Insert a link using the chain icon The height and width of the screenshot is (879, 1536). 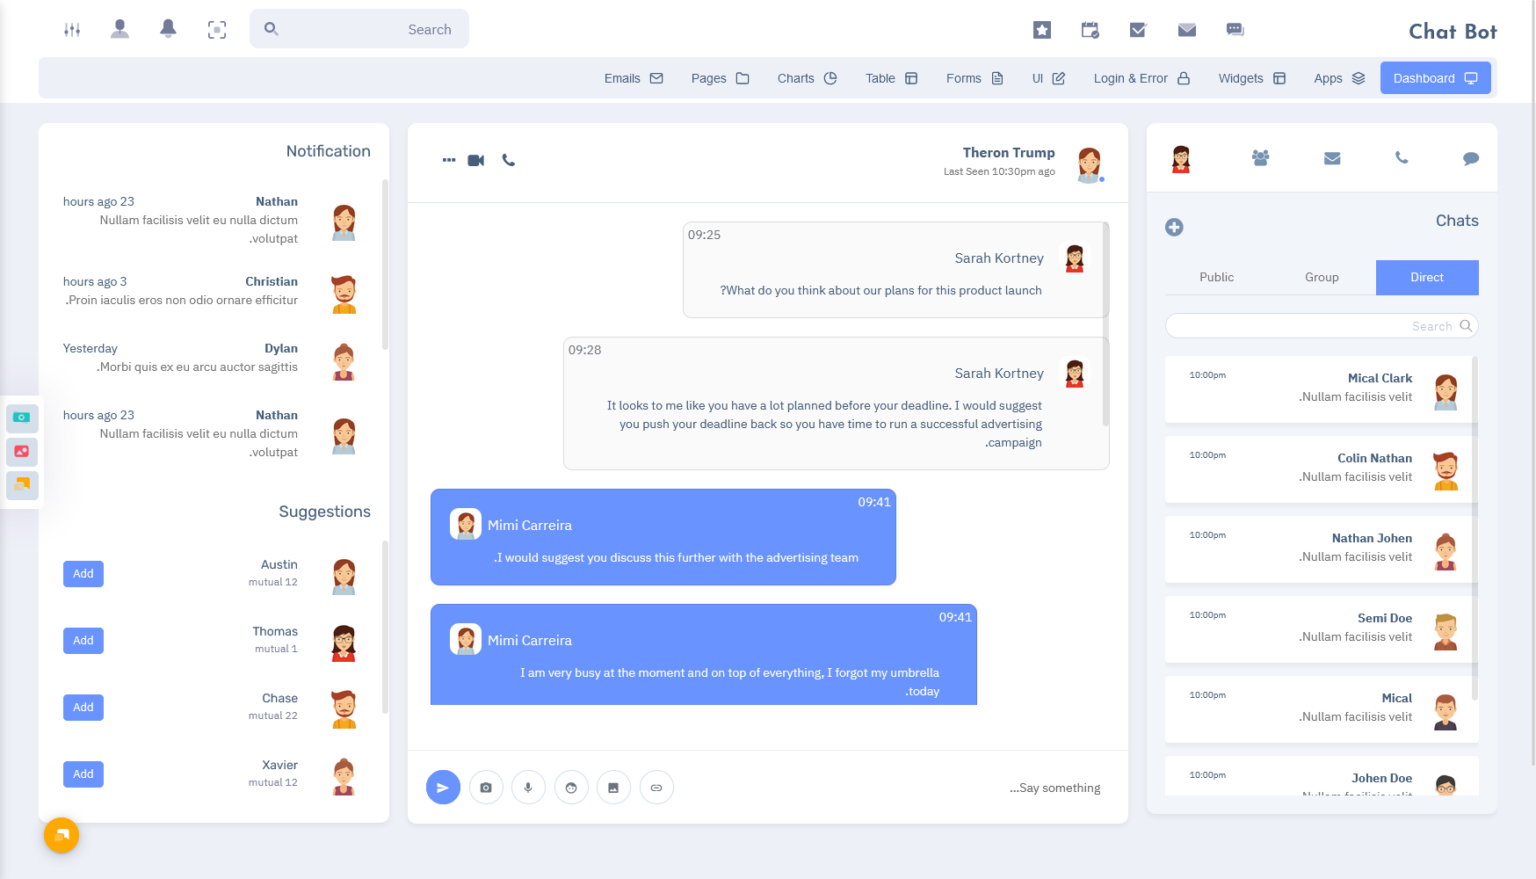656,787
